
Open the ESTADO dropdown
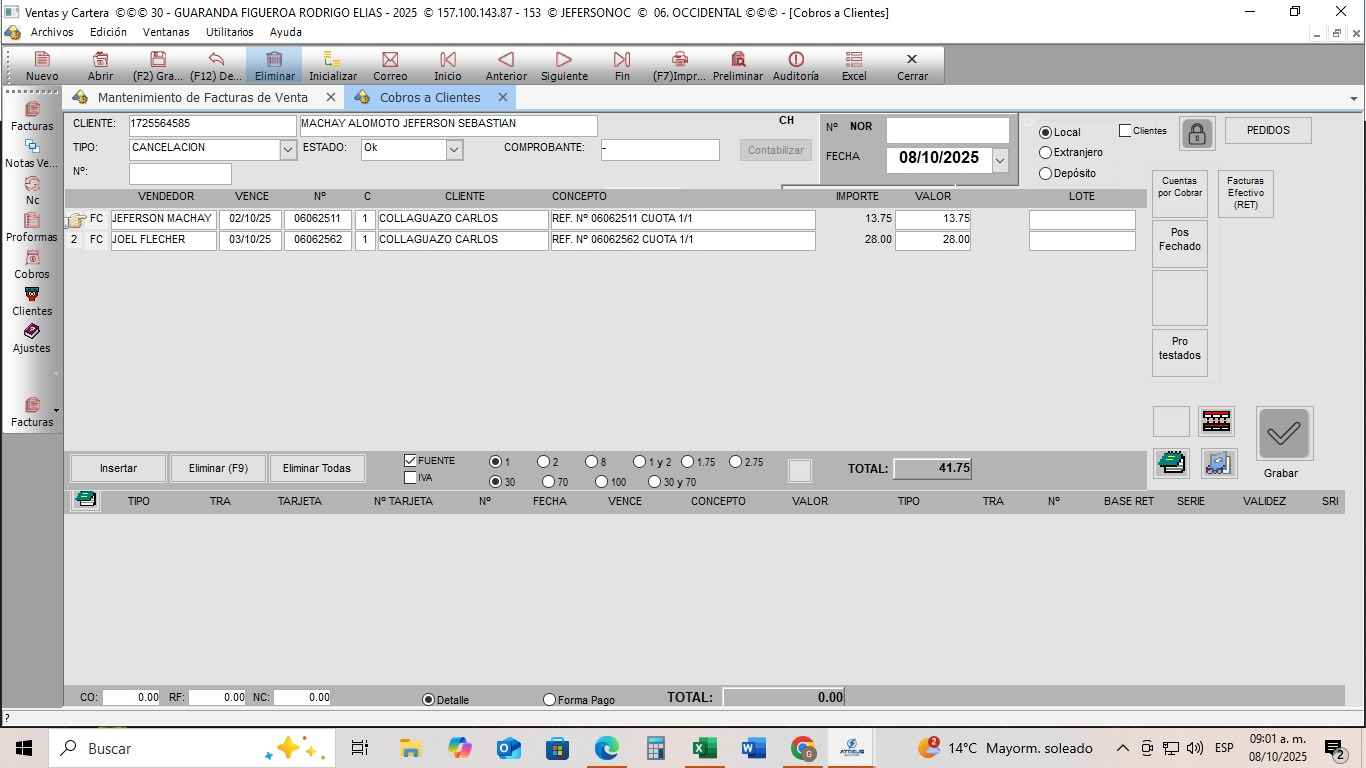point(454,150)
